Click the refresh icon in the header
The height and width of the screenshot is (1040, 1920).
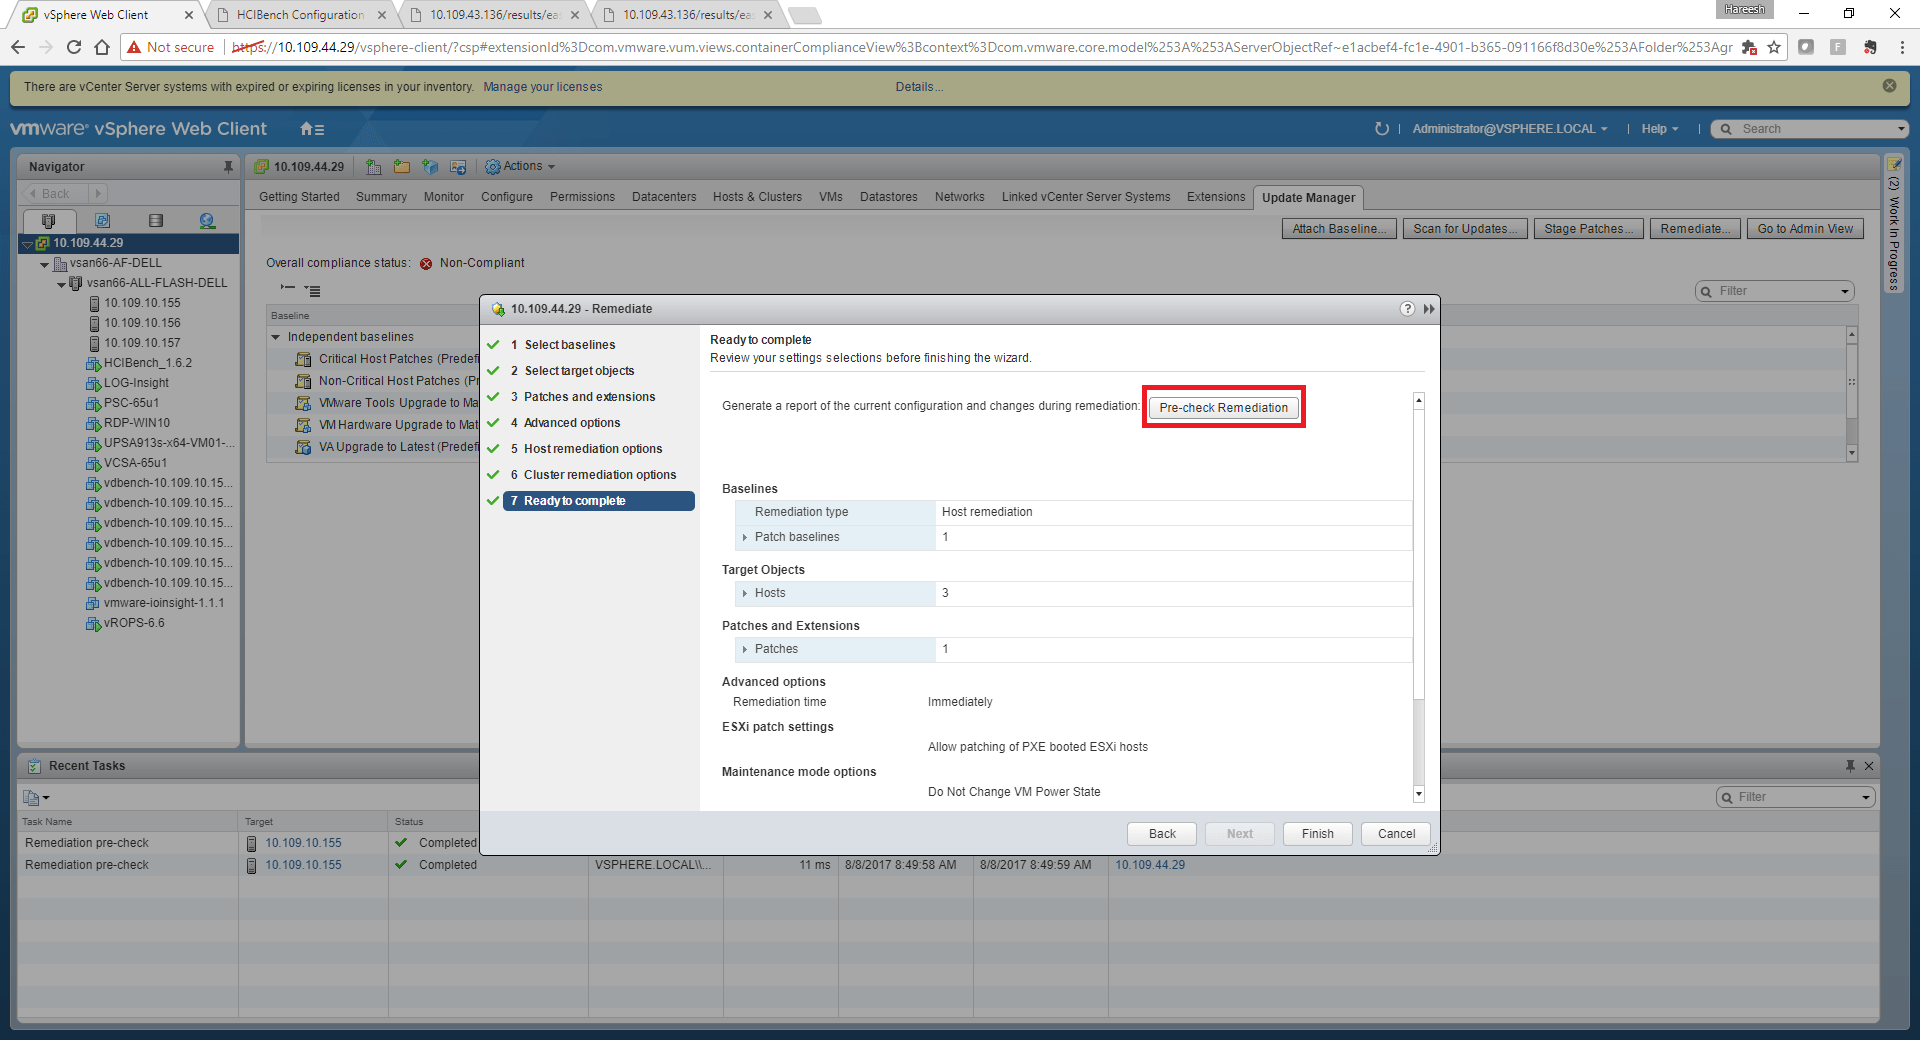1381,129
